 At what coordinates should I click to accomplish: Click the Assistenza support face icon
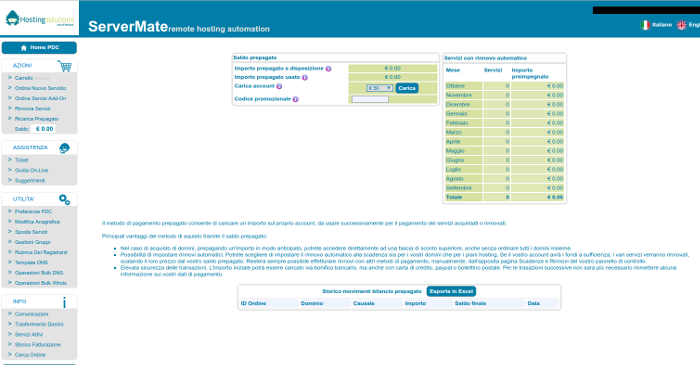pyautogui.click(x=64, y=148)
